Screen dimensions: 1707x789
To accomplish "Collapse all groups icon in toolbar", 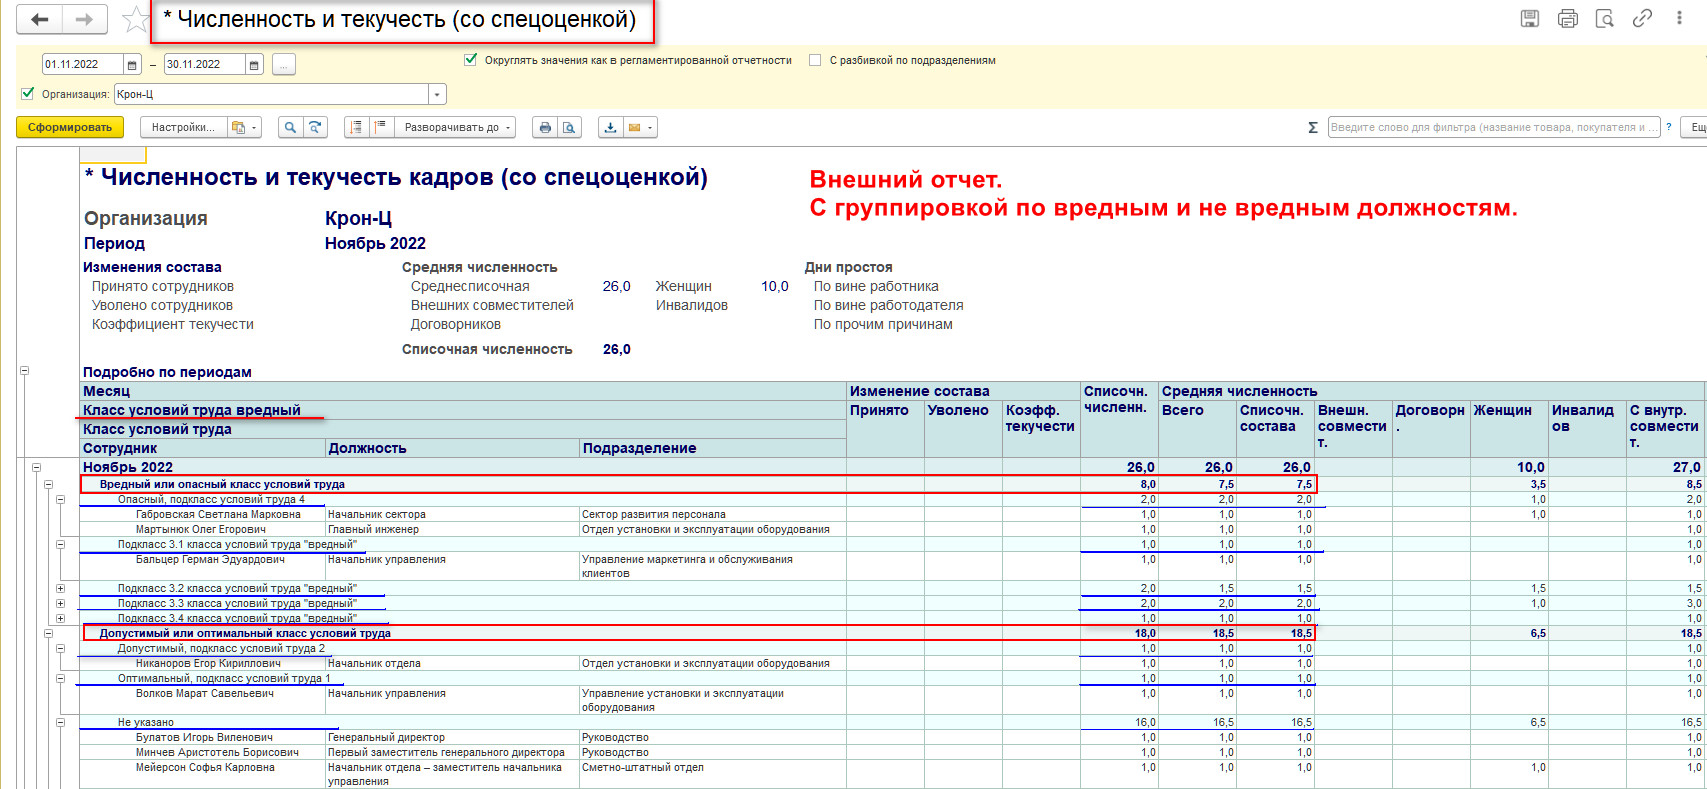I will click(x=357, y=127).
